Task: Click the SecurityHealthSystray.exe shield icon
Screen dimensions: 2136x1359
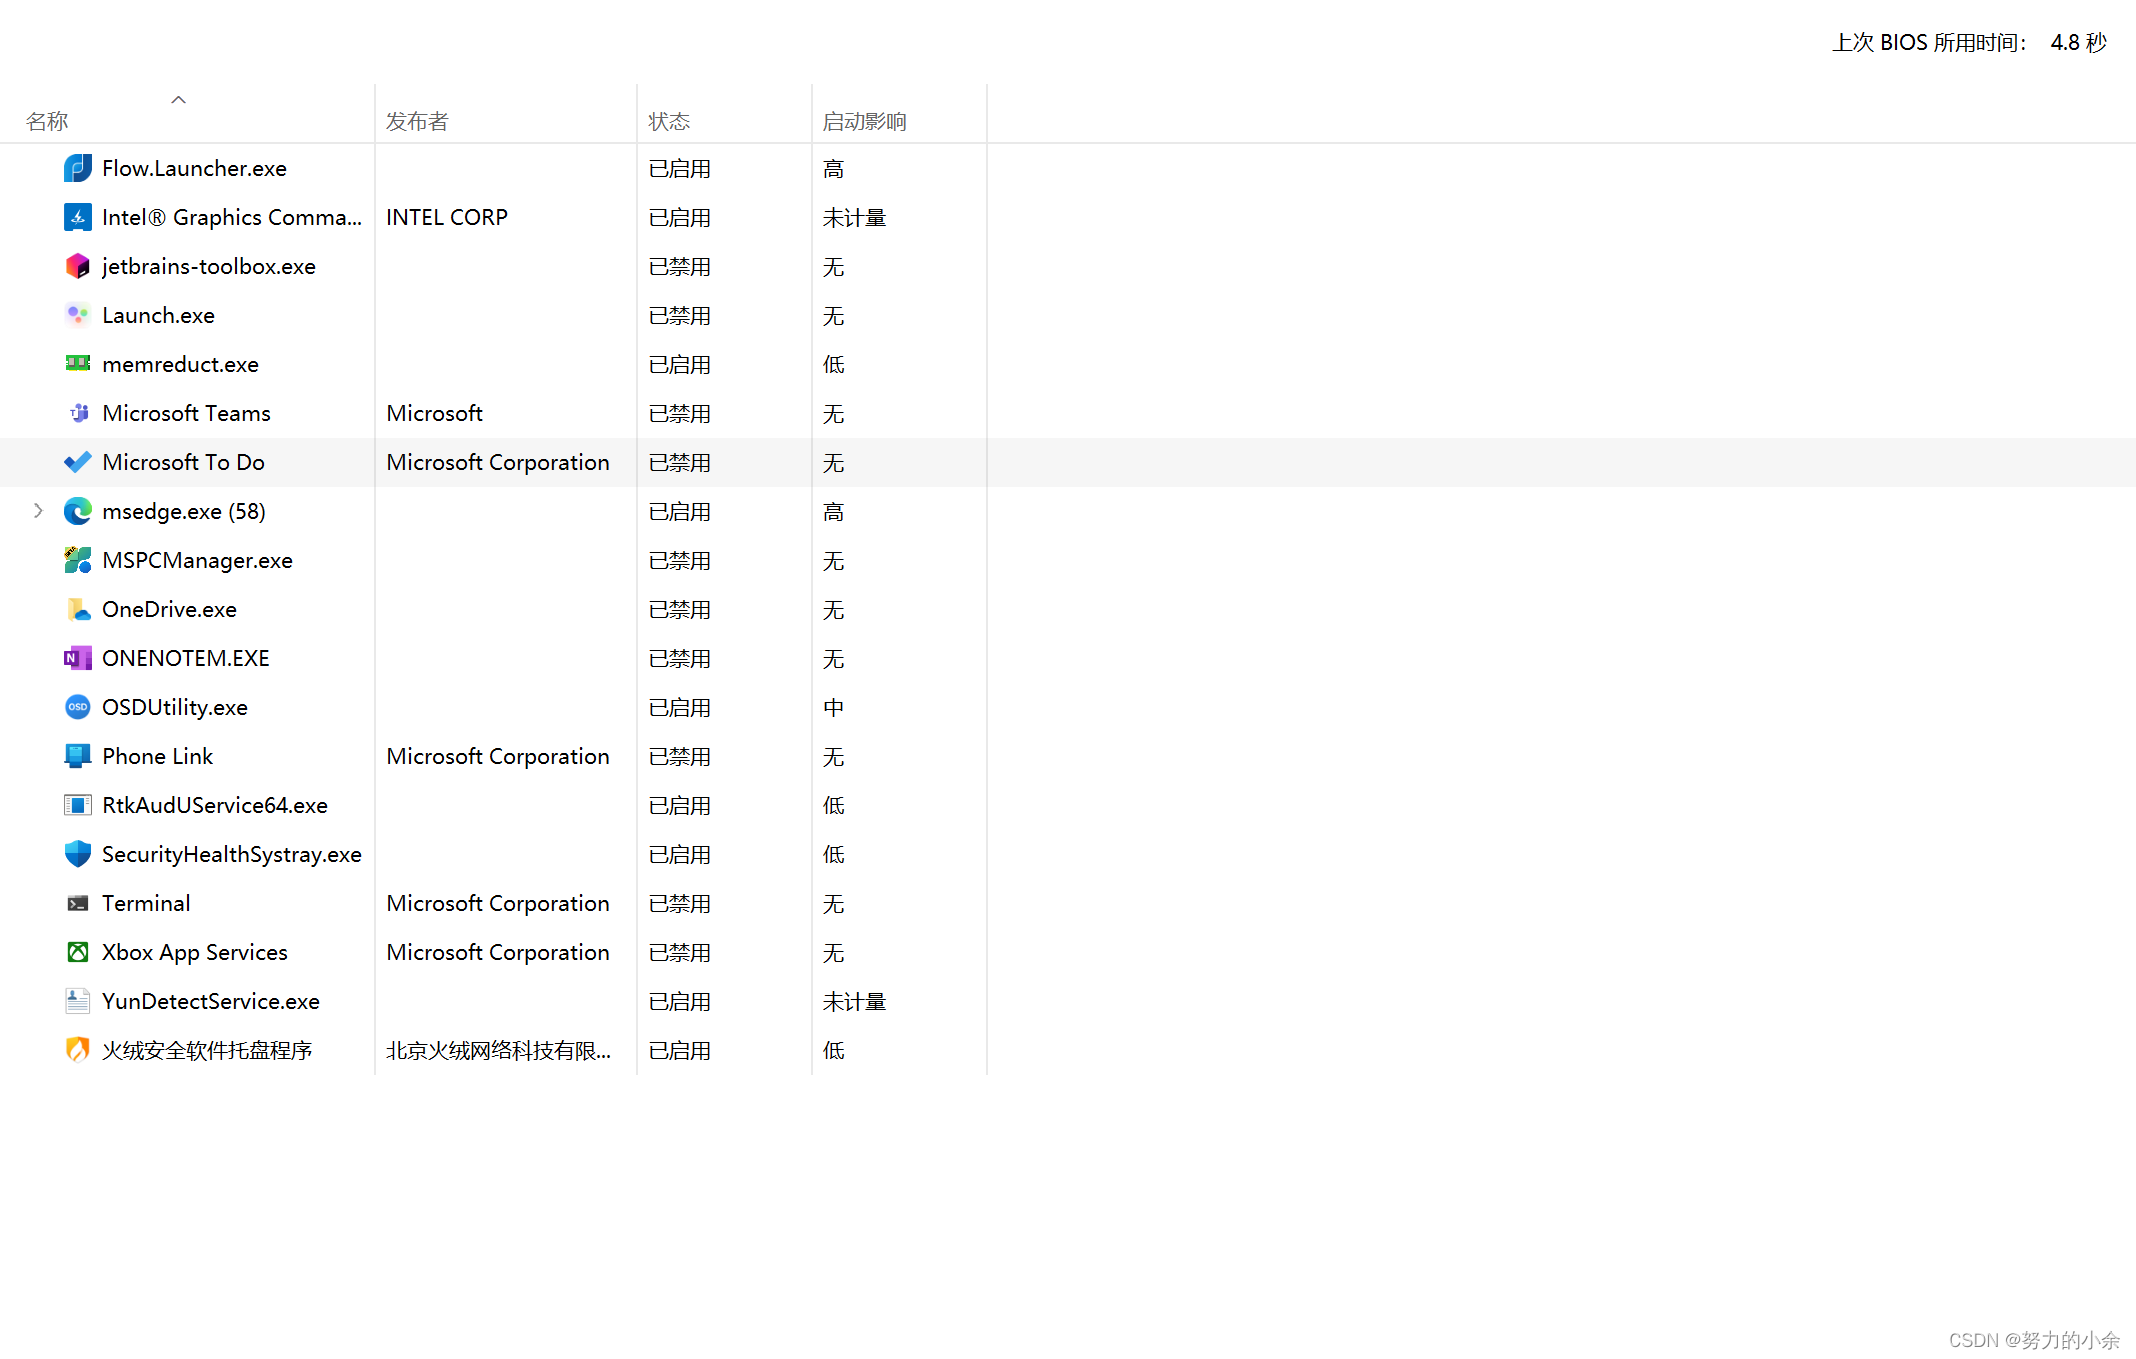Action: (77, 854)
